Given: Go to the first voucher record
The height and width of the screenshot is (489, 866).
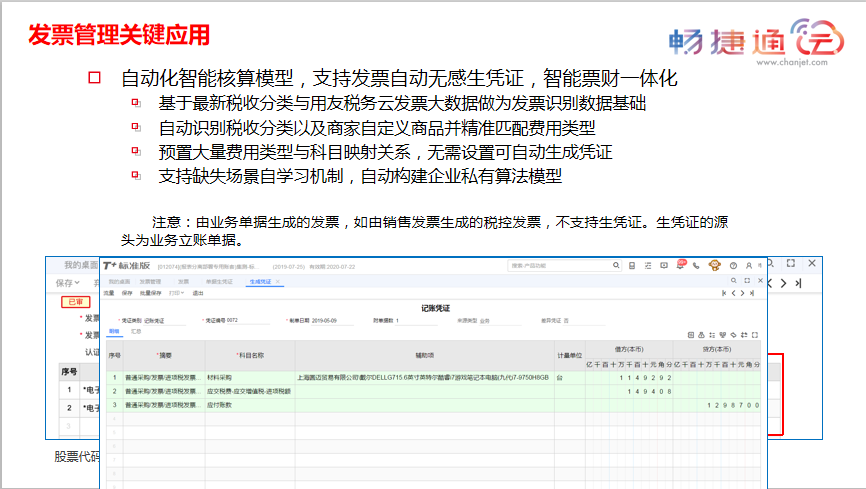Looking at the screenshot, I should [x=724, y=293].
